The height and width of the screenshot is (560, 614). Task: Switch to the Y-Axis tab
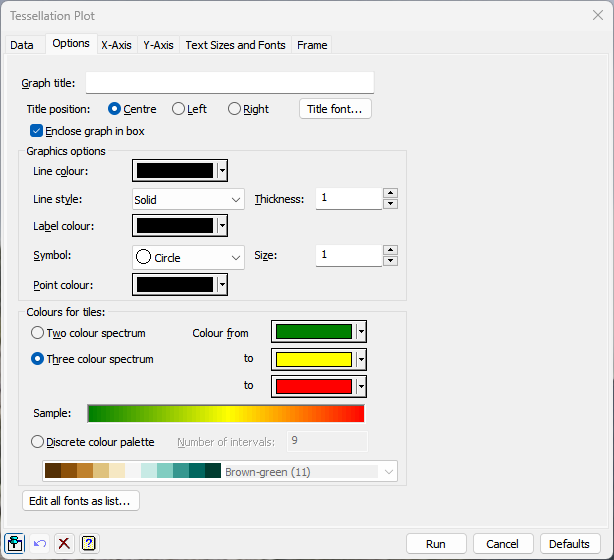[158, 45]
